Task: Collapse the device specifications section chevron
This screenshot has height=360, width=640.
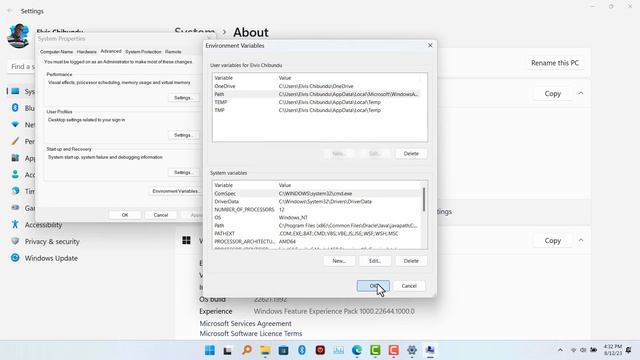Action: pyautogui.click(x=581, y=93)
